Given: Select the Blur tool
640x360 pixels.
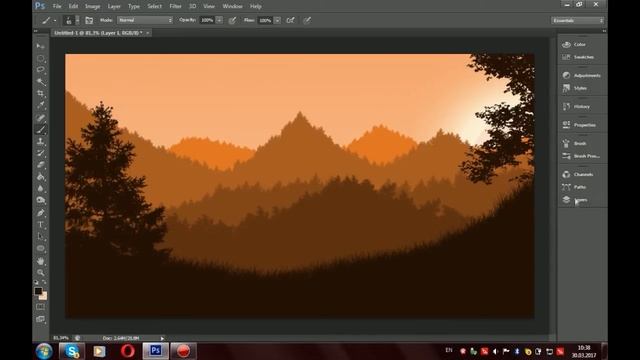Looking at the screenshot, I should 40,189.
